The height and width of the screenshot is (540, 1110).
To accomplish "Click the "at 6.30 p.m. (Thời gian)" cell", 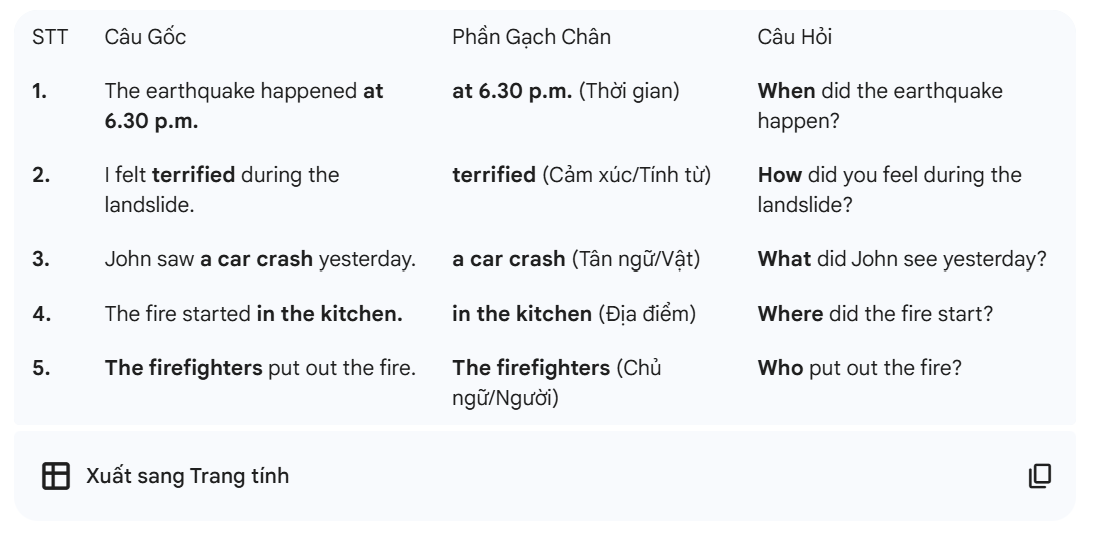I will (x=566, y=92).
